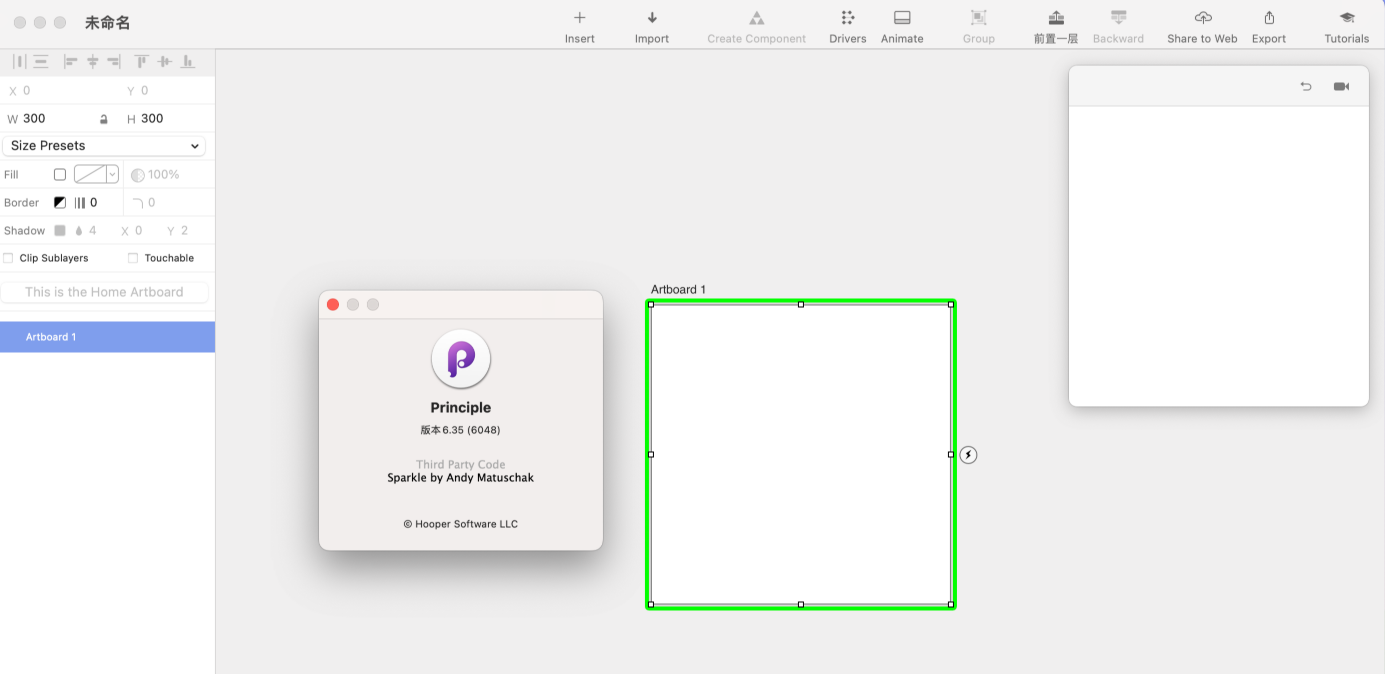
Task: Close the About Principle window
Action: 333,305
